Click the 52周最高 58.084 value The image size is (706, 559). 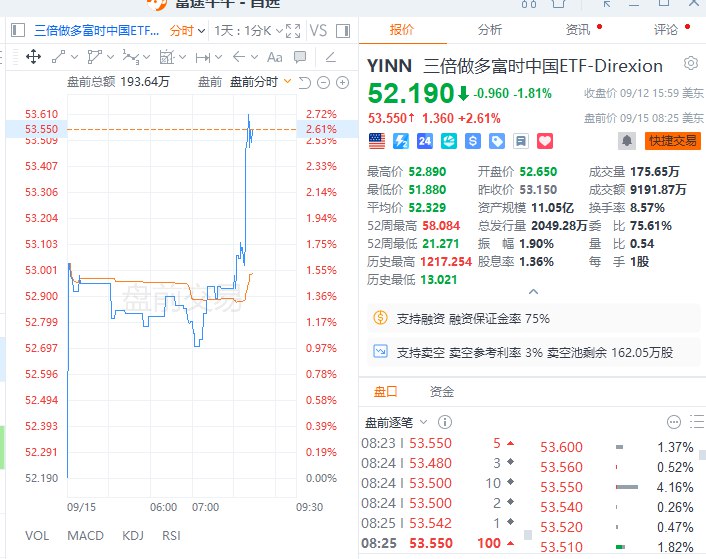click(441, 225)
